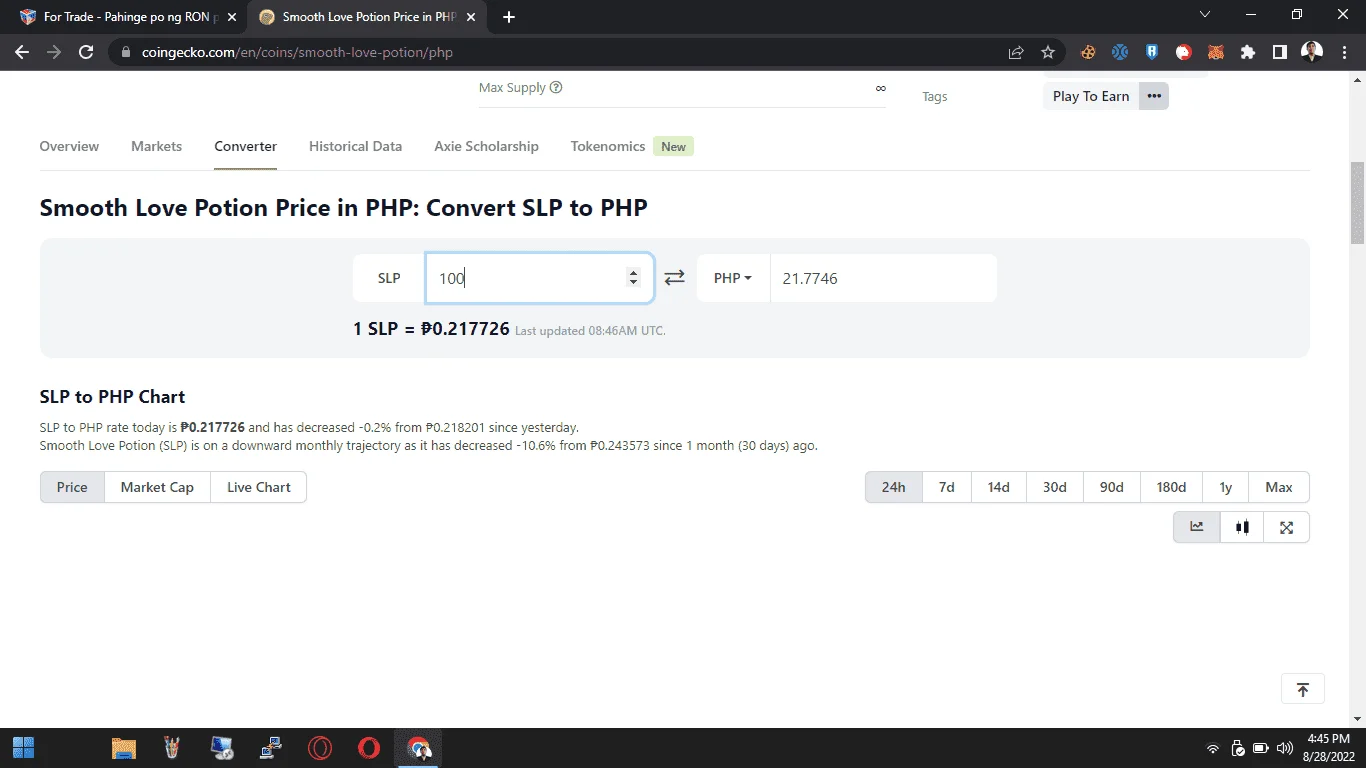1366x768 pixels.
Task: Open the Wi-Fi network tray icon
Action: tap(1213, 748)
